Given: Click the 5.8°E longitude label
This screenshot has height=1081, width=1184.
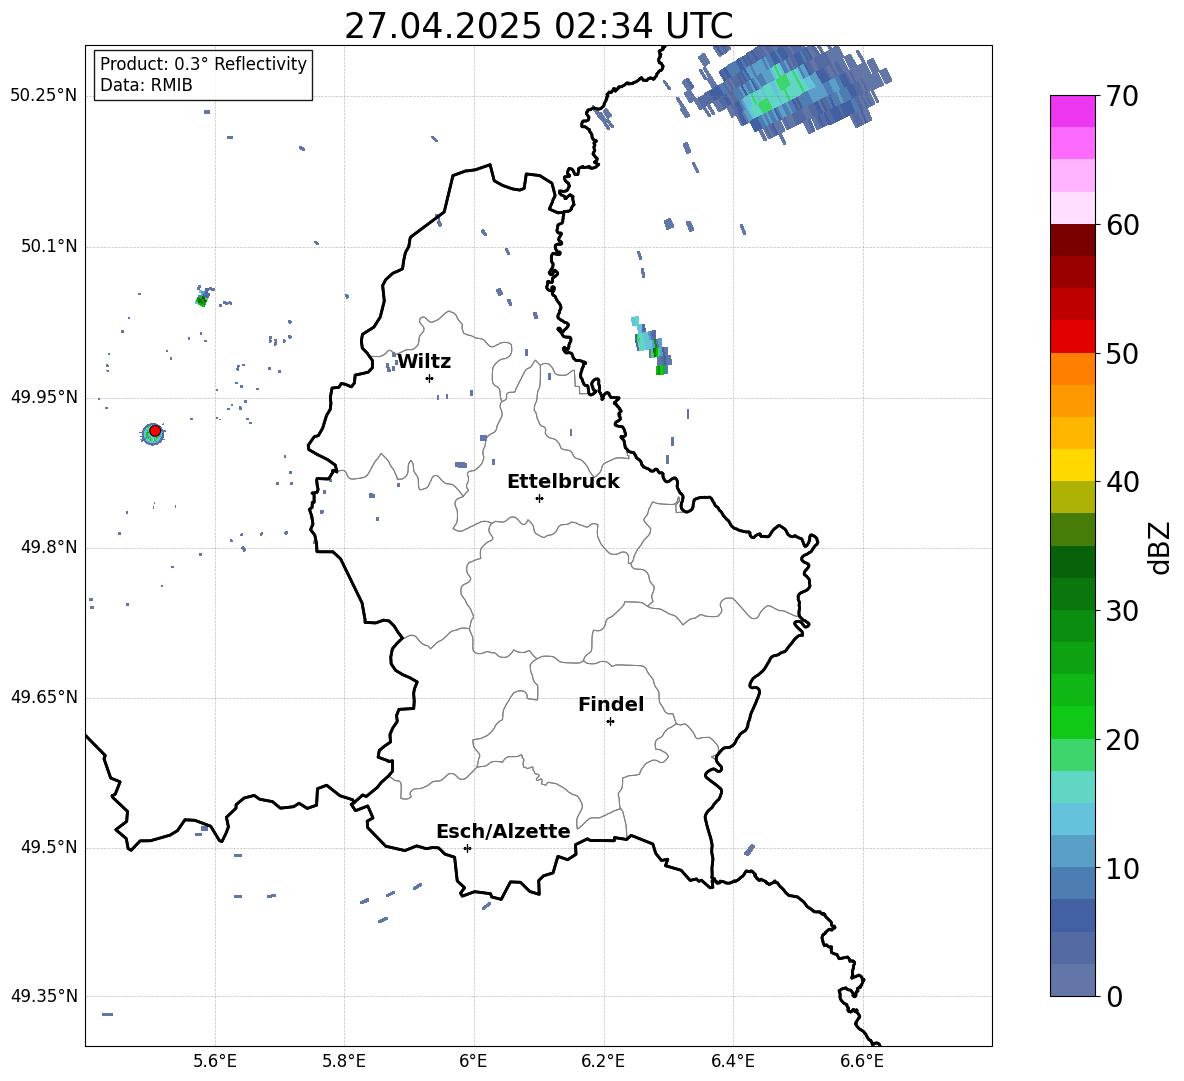Looking at the screenshot, I should [x=344, y=1061].
